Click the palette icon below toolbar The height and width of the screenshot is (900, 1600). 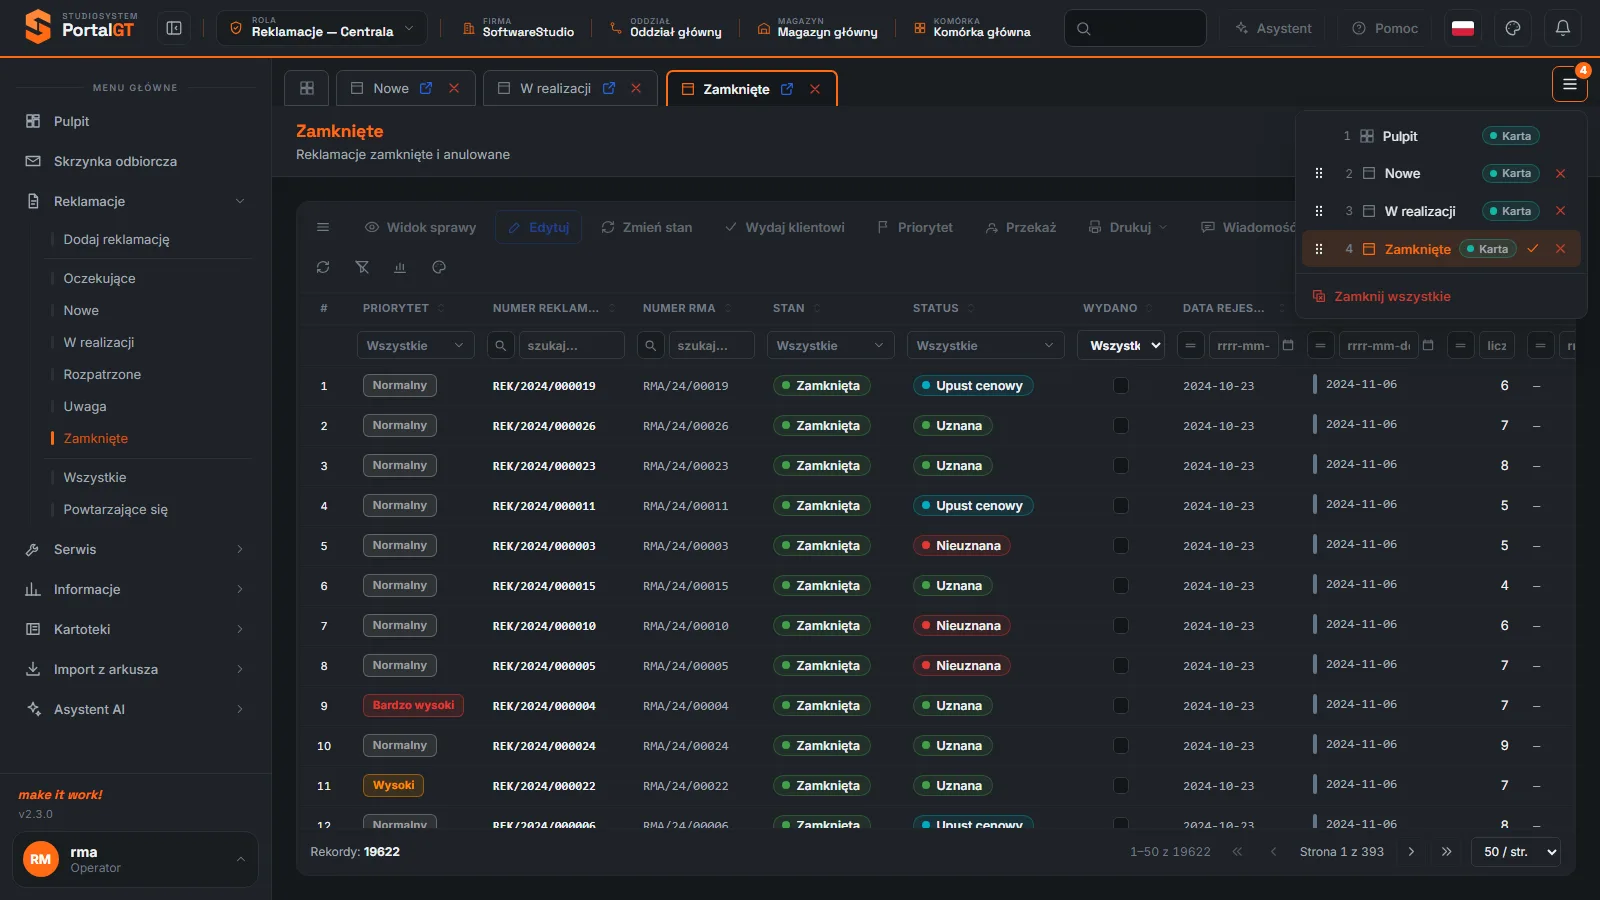pyautogui.click(x=439, y=267)
